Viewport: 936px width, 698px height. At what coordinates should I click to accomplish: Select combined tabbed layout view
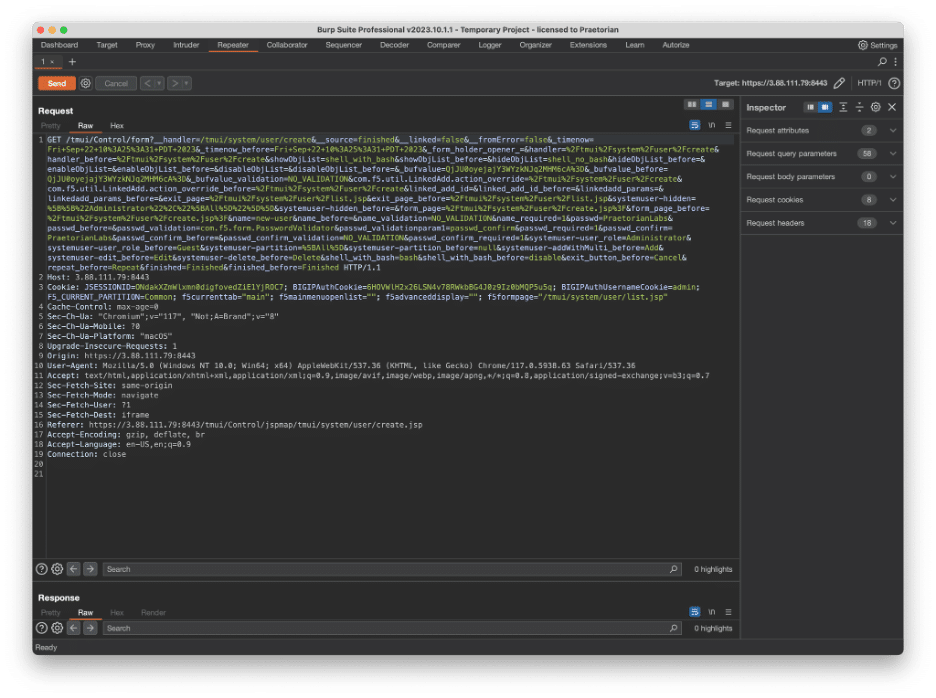pos(725,104)
